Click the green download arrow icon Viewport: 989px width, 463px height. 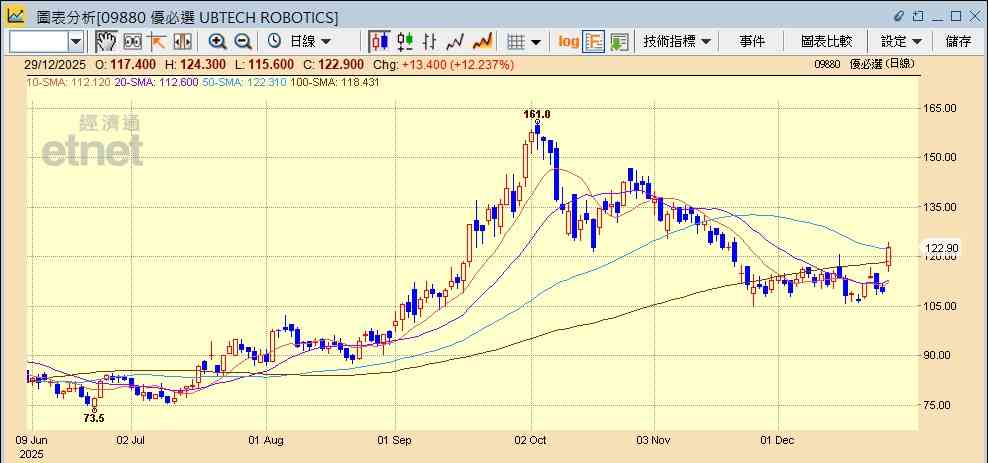click(x=619, y=42)
